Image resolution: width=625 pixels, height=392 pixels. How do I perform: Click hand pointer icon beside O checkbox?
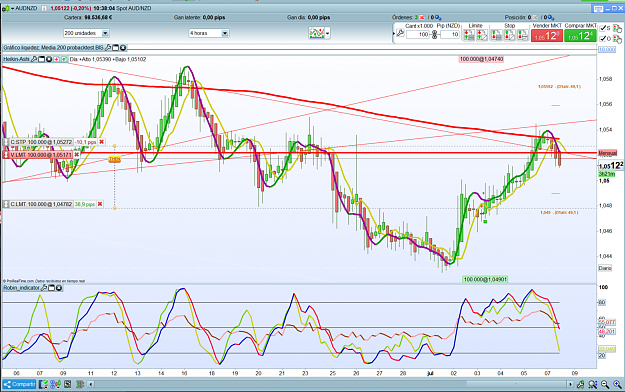(617, 39)
